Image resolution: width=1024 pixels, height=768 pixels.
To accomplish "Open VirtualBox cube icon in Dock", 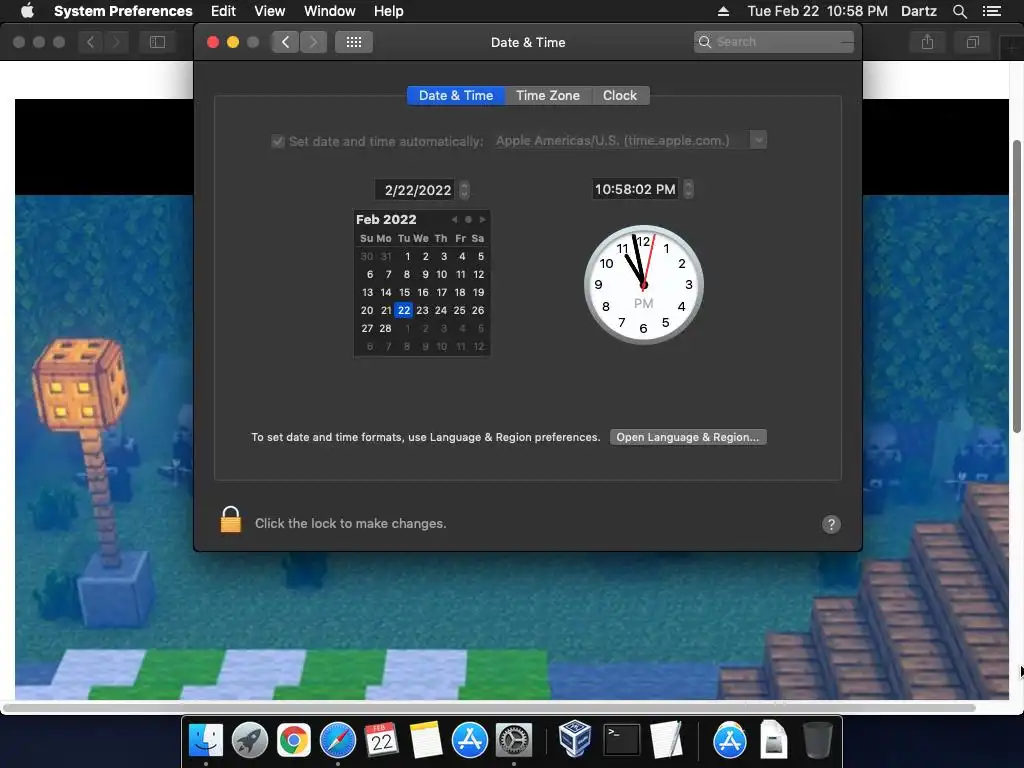I will [575, 739].
